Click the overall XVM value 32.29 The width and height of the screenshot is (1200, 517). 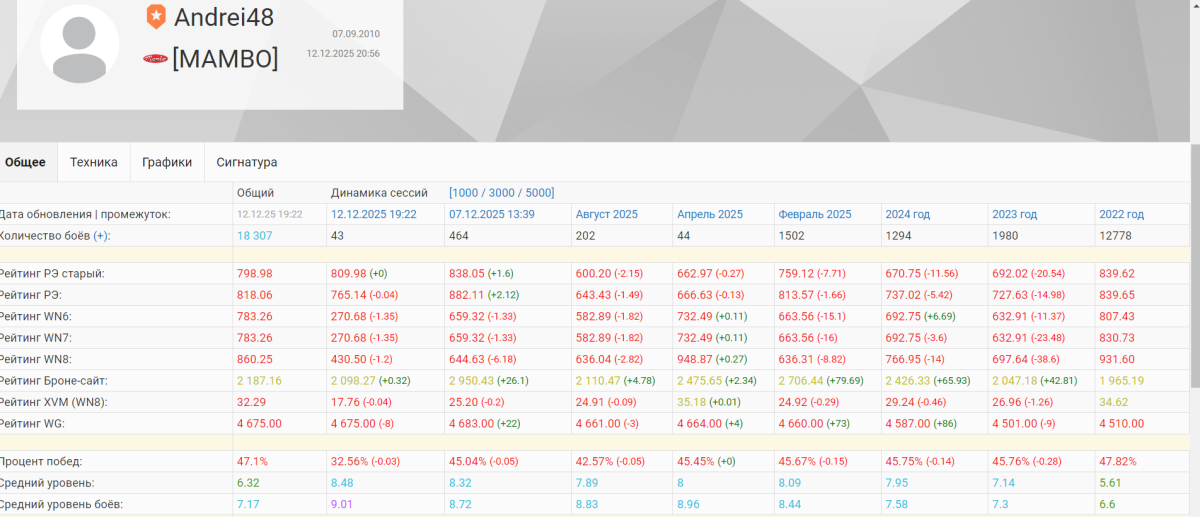point(251,401)
